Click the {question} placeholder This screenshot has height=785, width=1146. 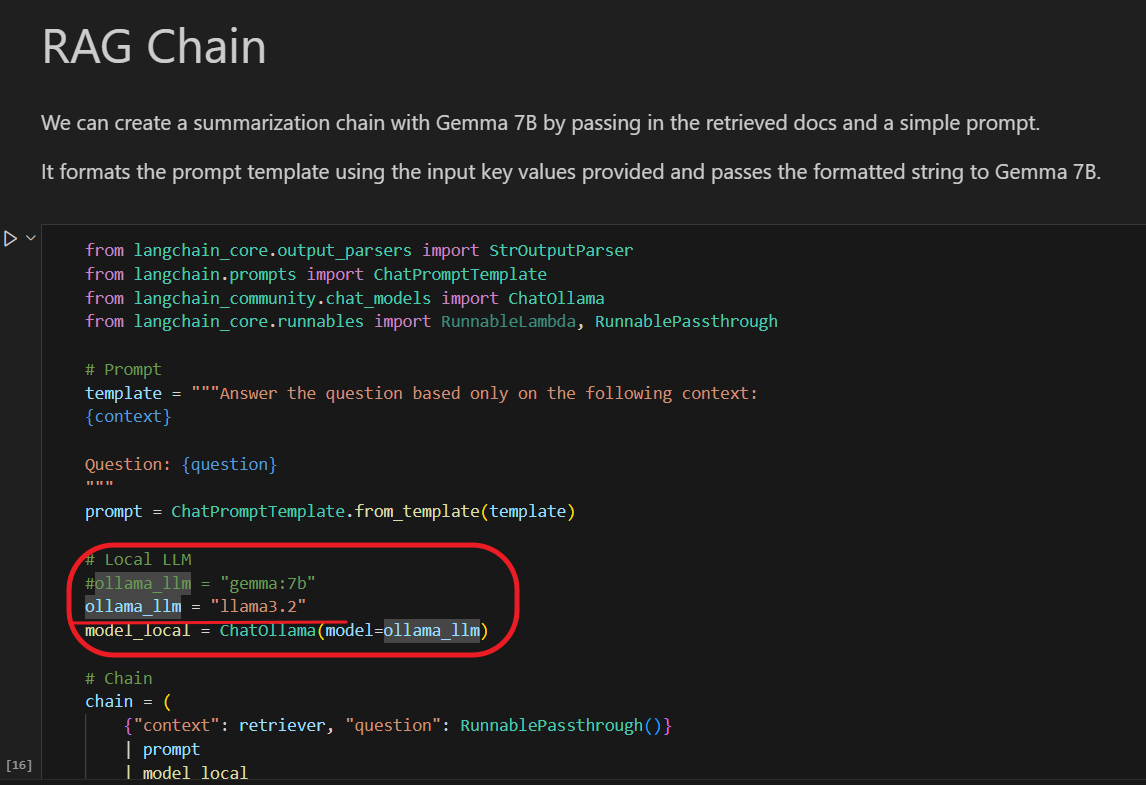click(229, 464)
